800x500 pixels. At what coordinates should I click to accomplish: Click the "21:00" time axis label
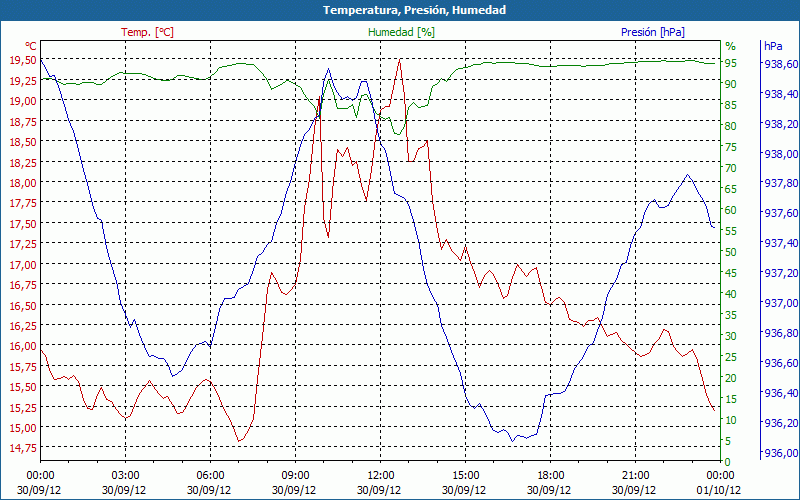click(x=636, y=475)
